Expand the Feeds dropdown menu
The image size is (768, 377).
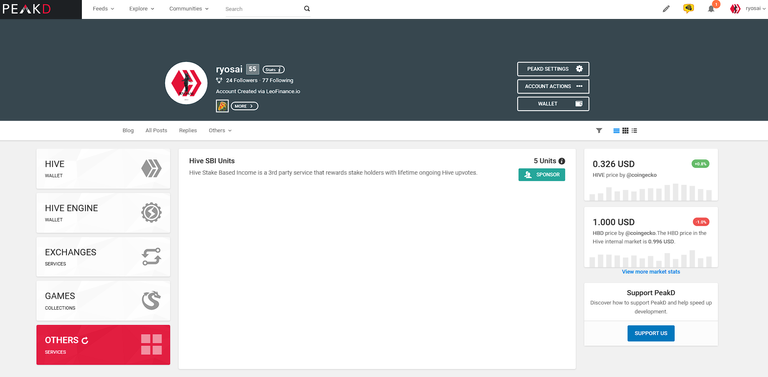pyautogui.click(x=103, y=9)
